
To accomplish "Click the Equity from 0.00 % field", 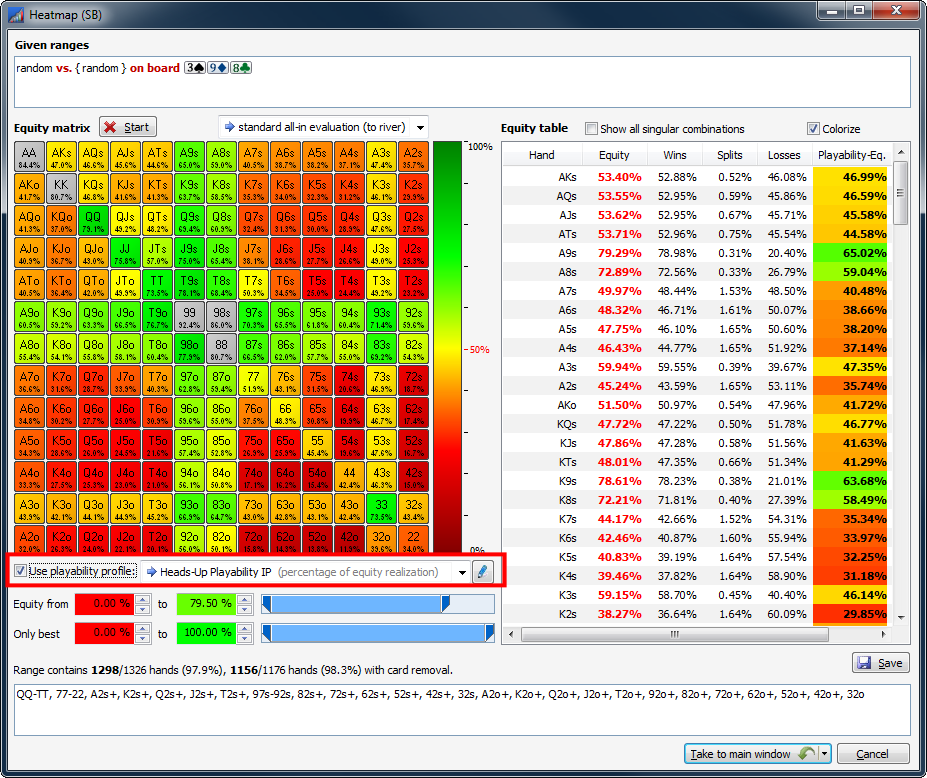I will (105, 604).
